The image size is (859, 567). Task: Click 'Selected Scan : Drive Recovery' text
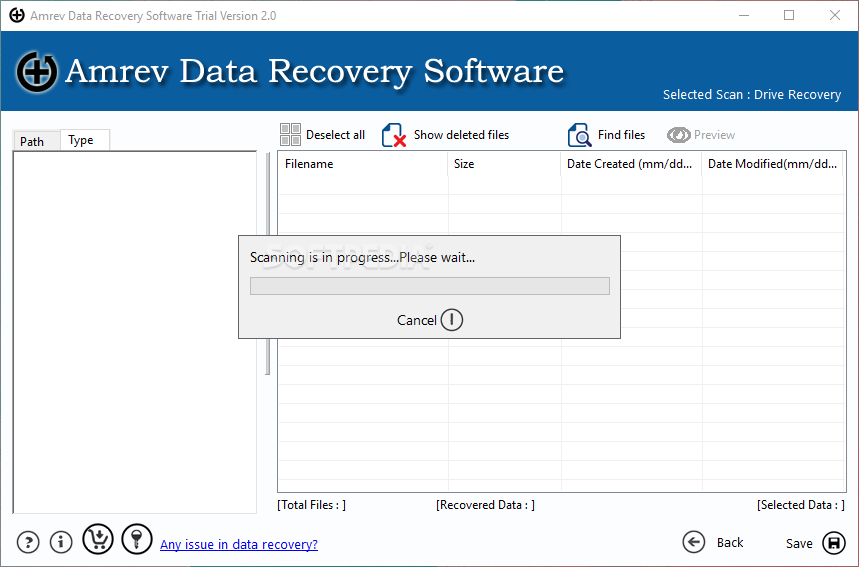752,95
